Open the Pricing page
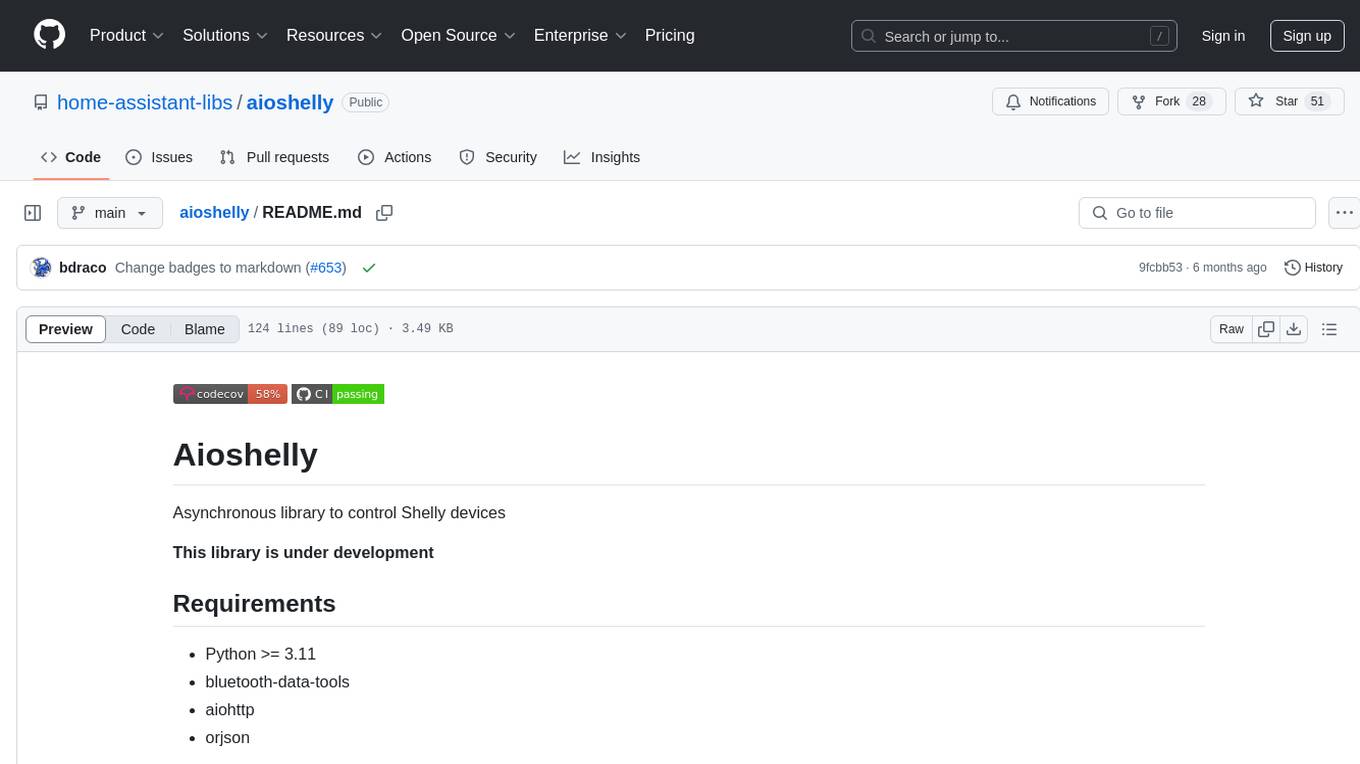Screen dimensions: 1360x764 click(670, 35)
